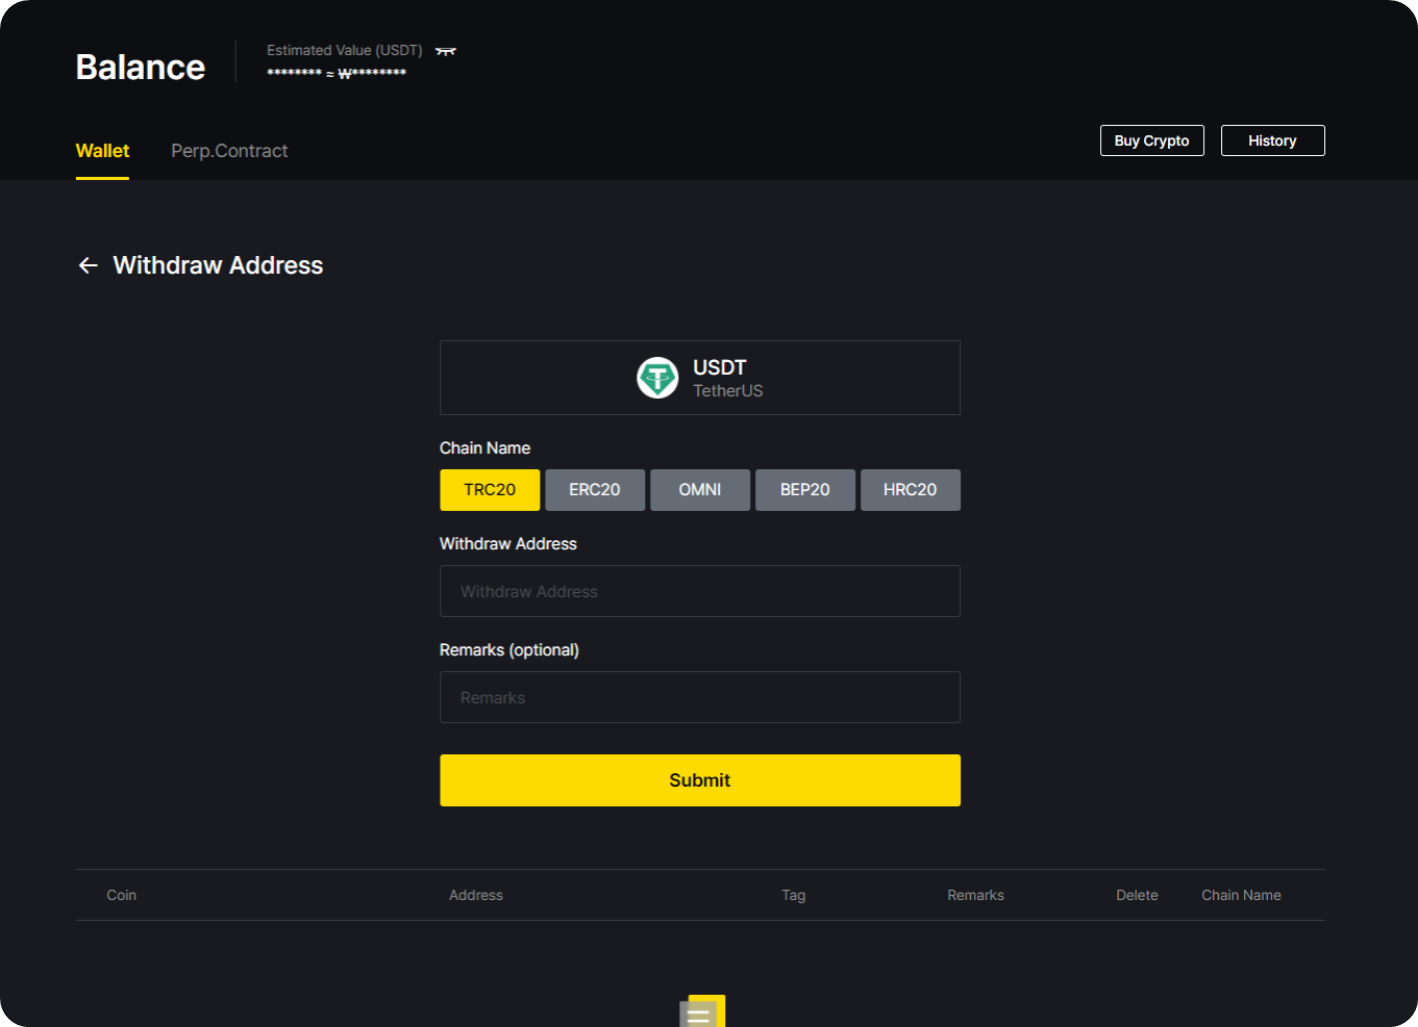1418x1027 pixels.
Task: Select the OMNI chain option
Action: (700, 490)
